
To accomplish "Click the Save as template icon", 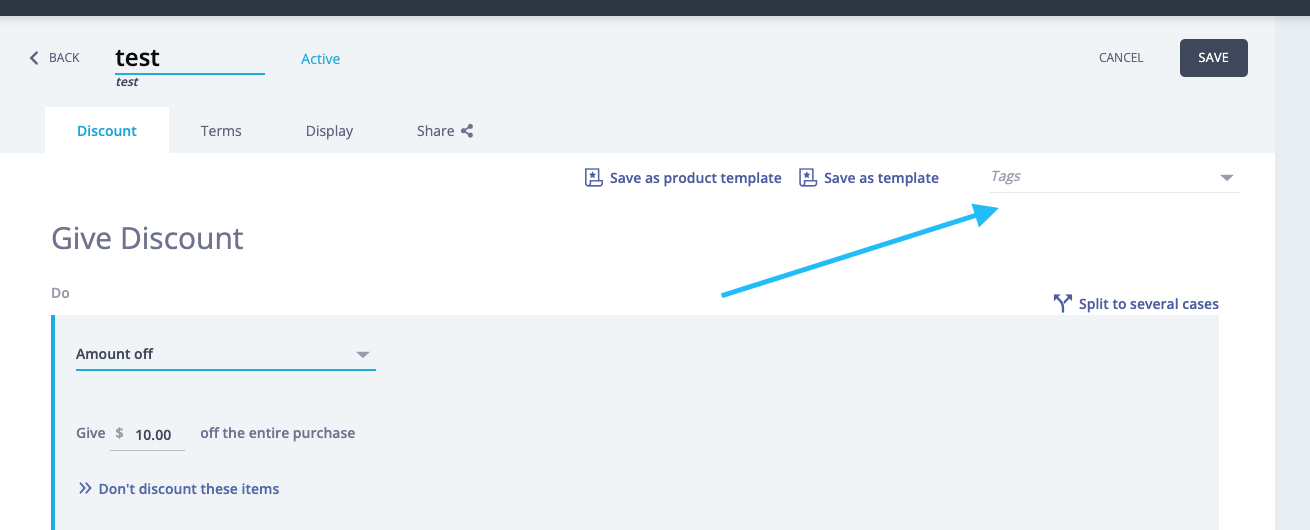I will point(808,178).
